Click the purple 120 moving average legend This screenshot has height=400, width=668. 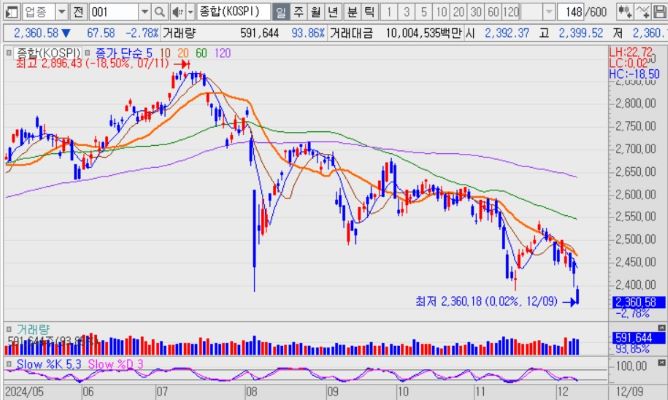[x=222, y=53]
